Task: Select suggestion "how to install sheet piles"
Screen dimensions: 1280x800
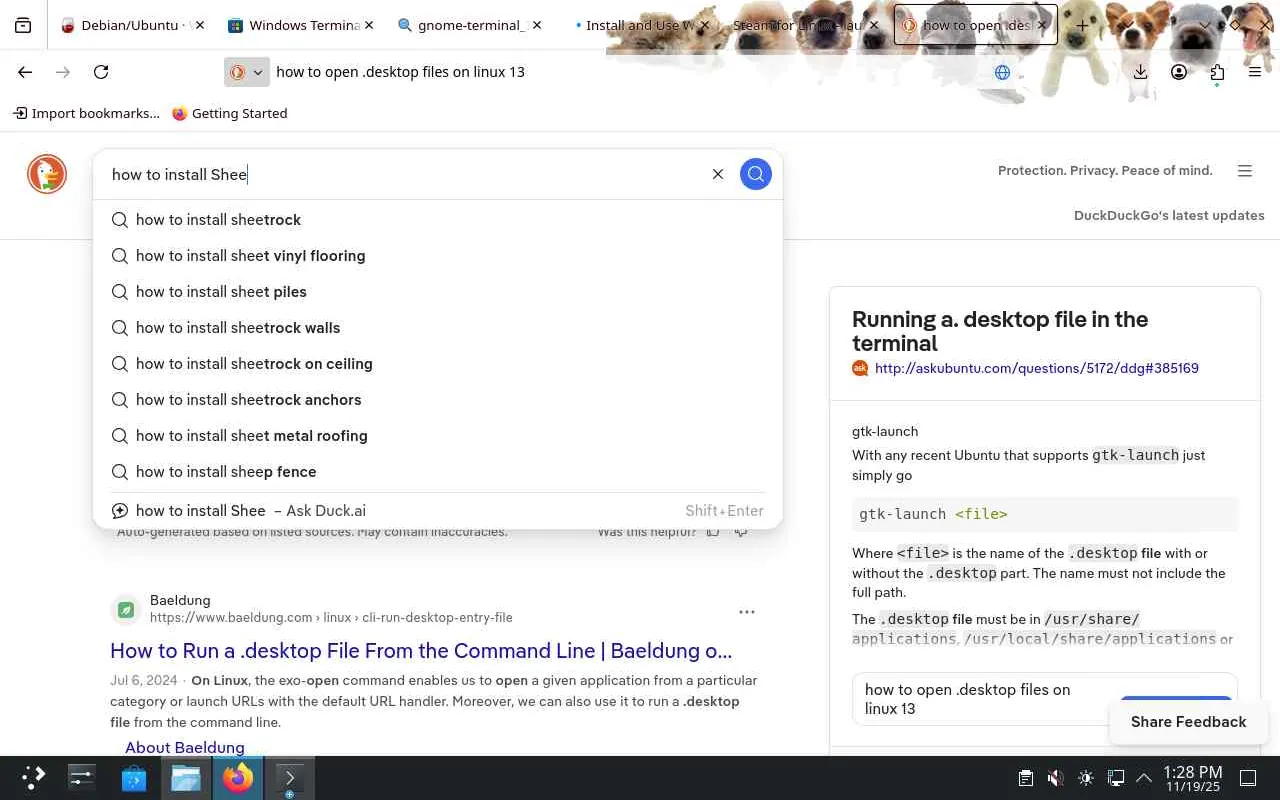Action: pos(438,292)
